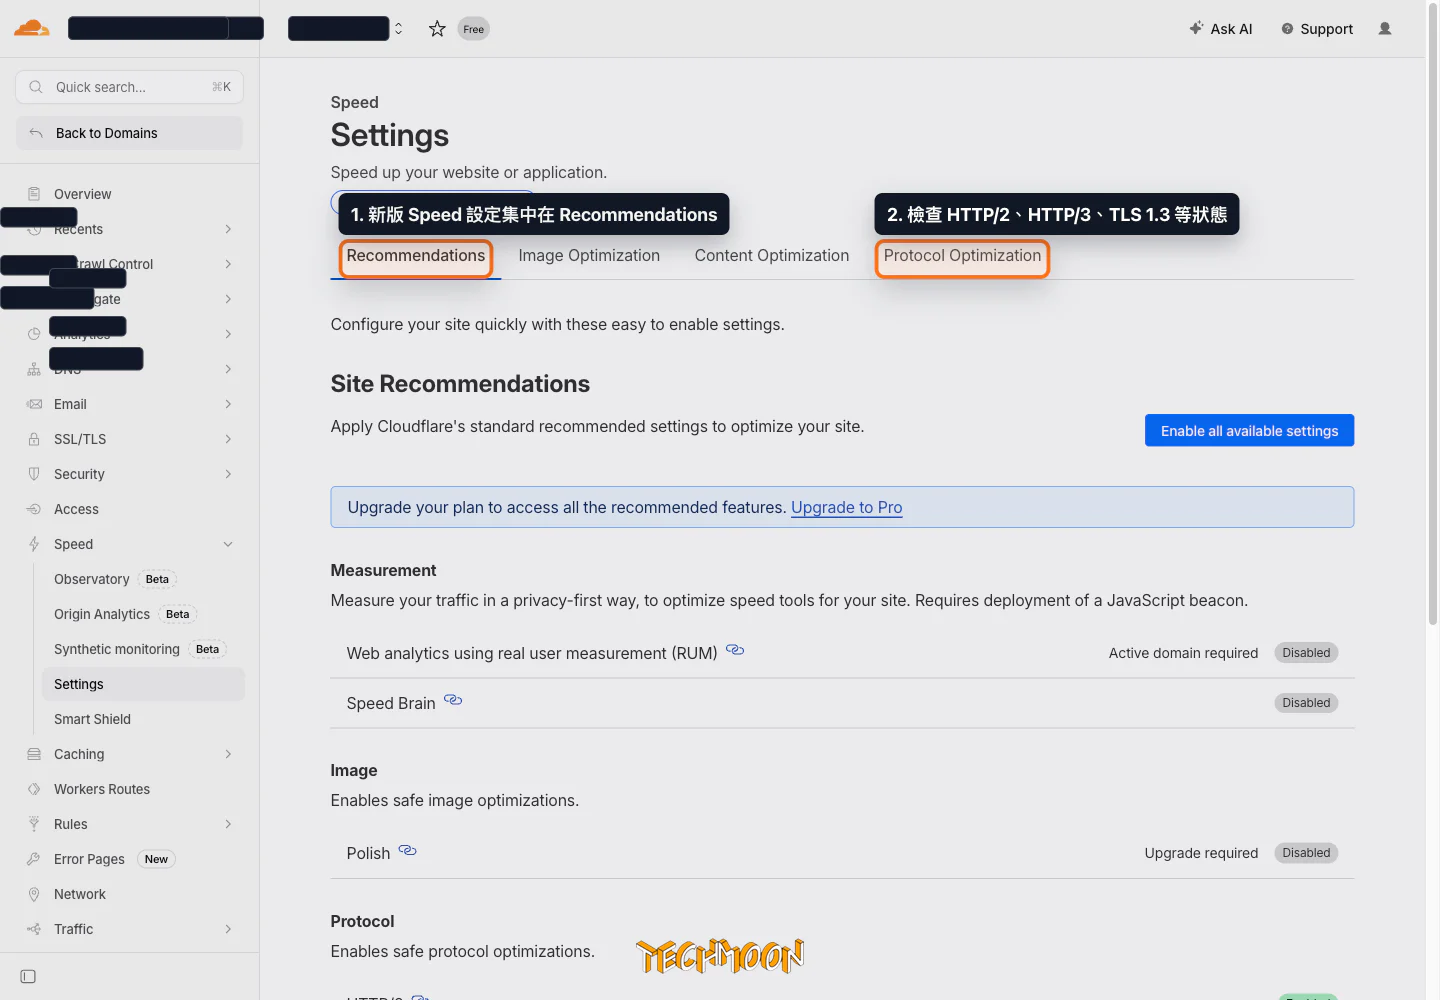This screenshot has height=1000, width=1440.
Task: Click the link icon beside Polish
Action: point(407,850)
